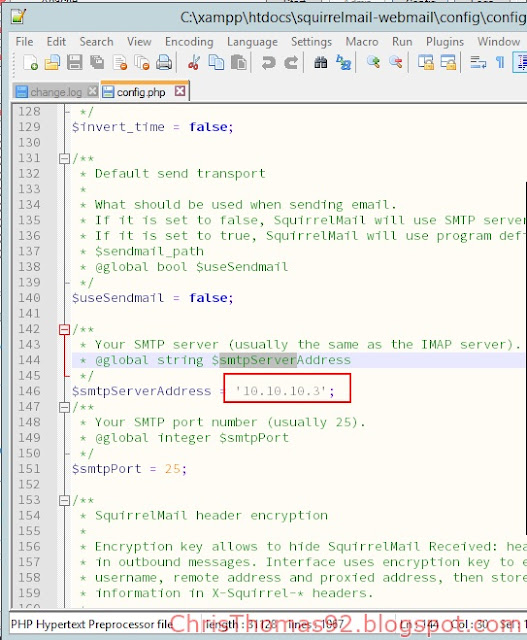Switch to the change.log tab
This screenshot has height=640, width=527.
point(56,92)
